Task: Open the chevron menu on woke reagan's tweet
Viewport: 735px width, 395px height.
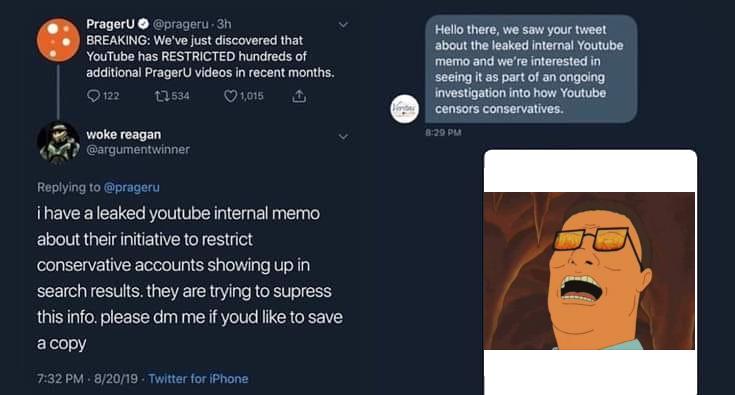Action: pos(343,136)
